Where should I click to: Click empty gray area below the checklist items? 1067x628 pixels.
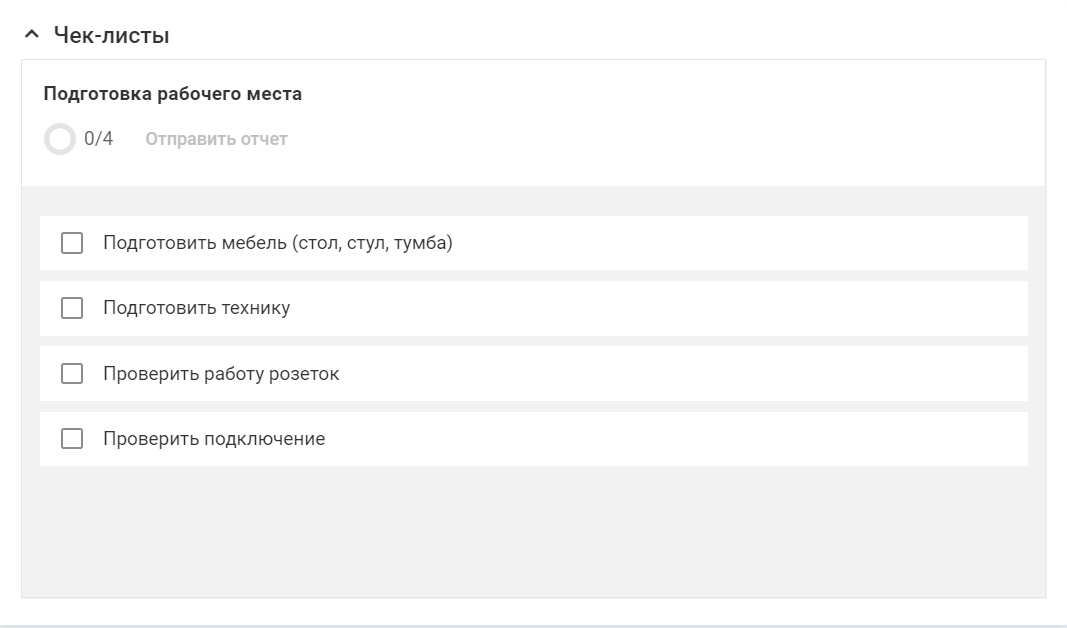pyautogui.click(x=533, y=532)
